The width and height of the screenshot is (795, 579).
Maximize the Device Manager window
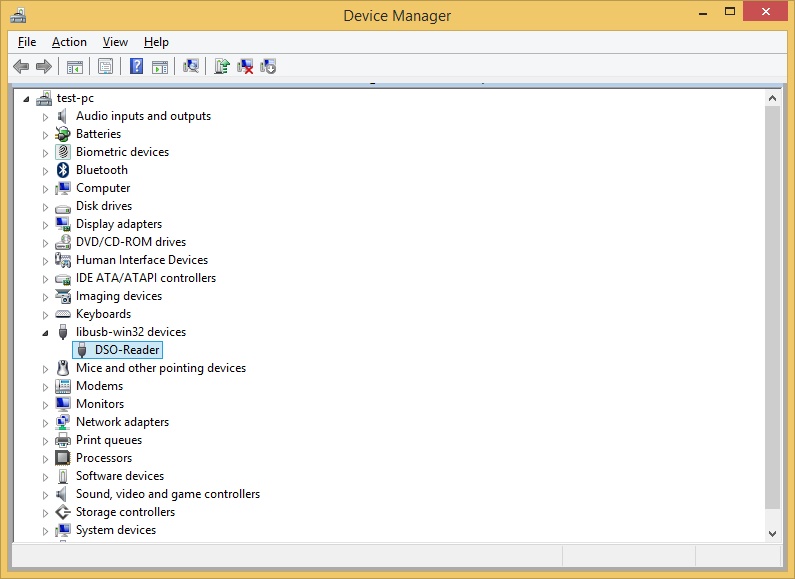pyautogui.click(x=730, y=12)
